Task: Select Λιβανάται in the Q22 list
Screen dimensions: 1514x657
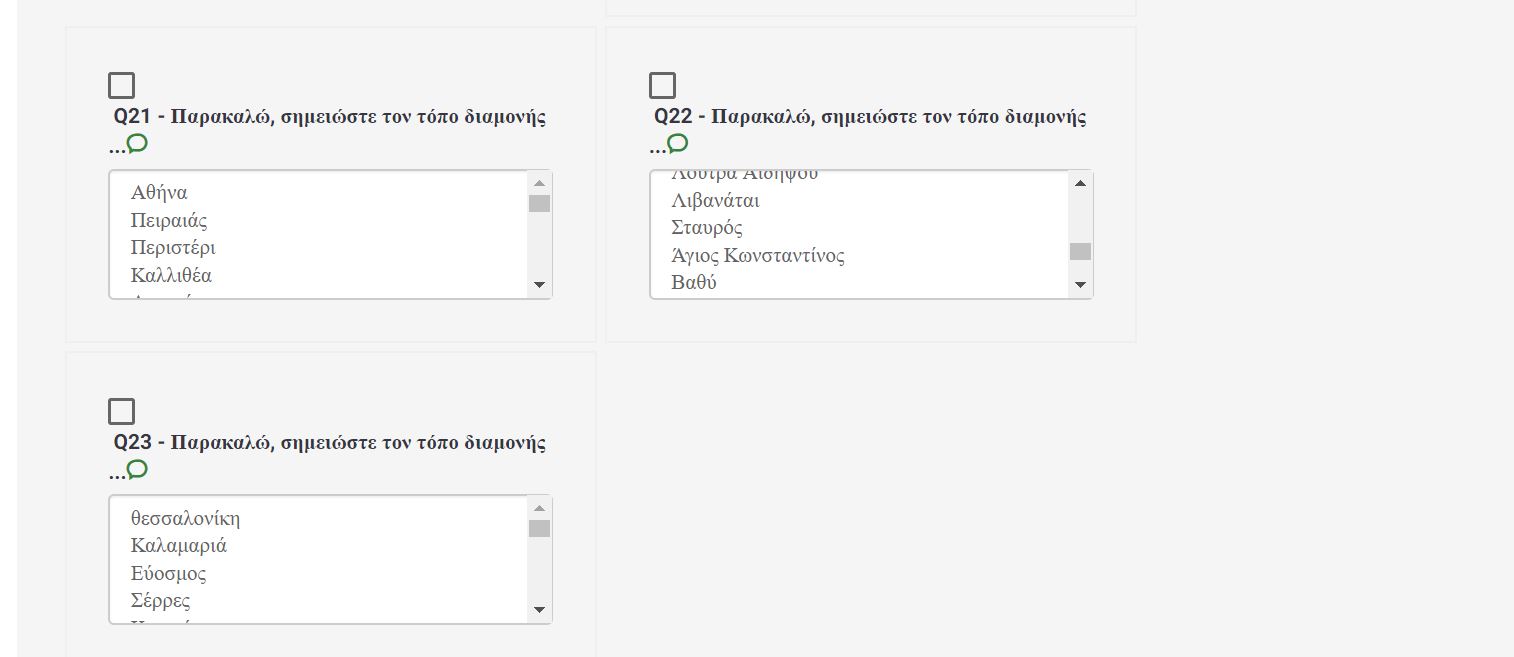Action: coord(715,201)
